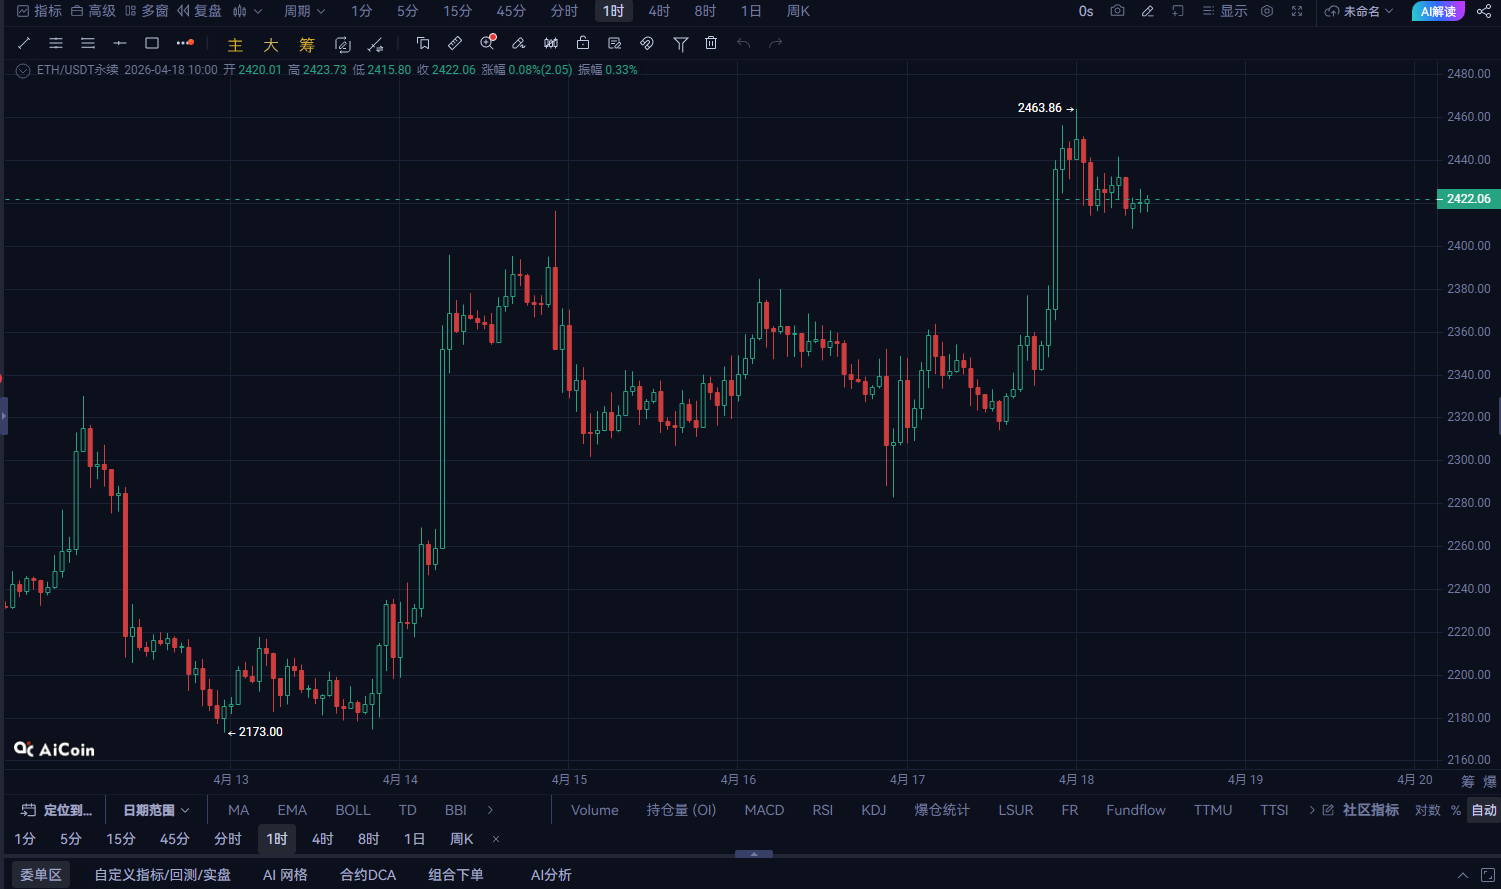The height and width of the screenshot is (889, 1501).
Task: Enter fullscreen chart mode
Action: point(1297,11)
